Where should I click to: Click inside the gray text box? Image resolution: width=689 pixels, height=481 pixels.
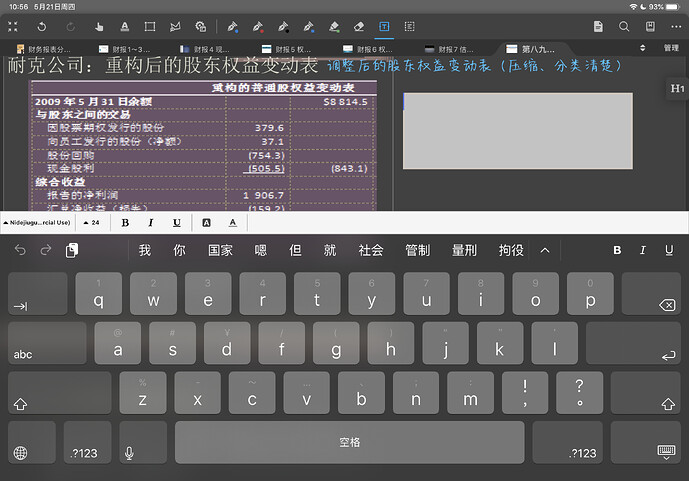[518, 130]
